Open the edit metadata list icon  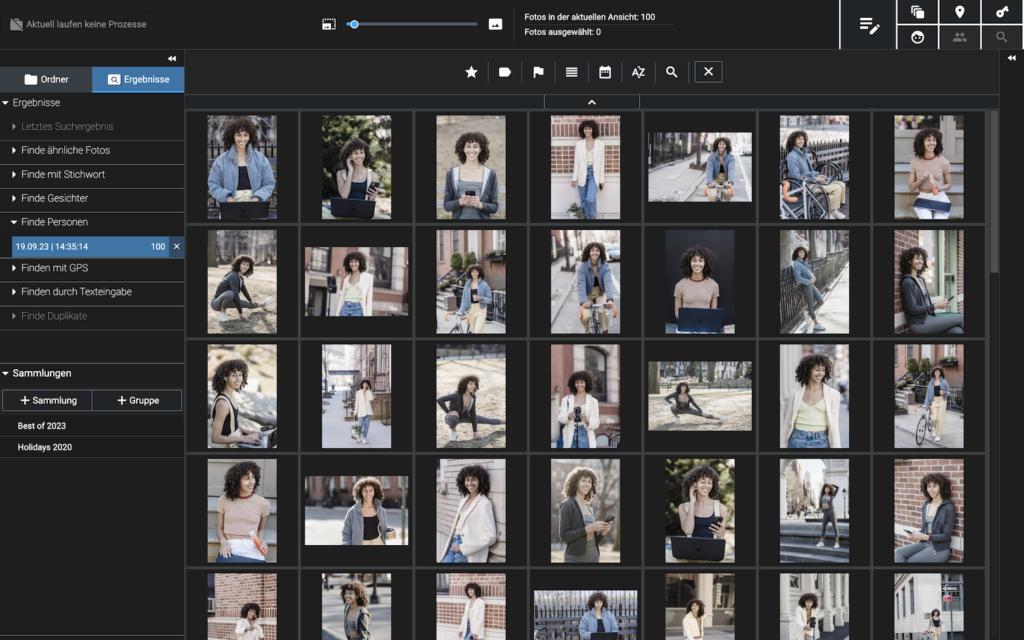[x=869, y=26]
